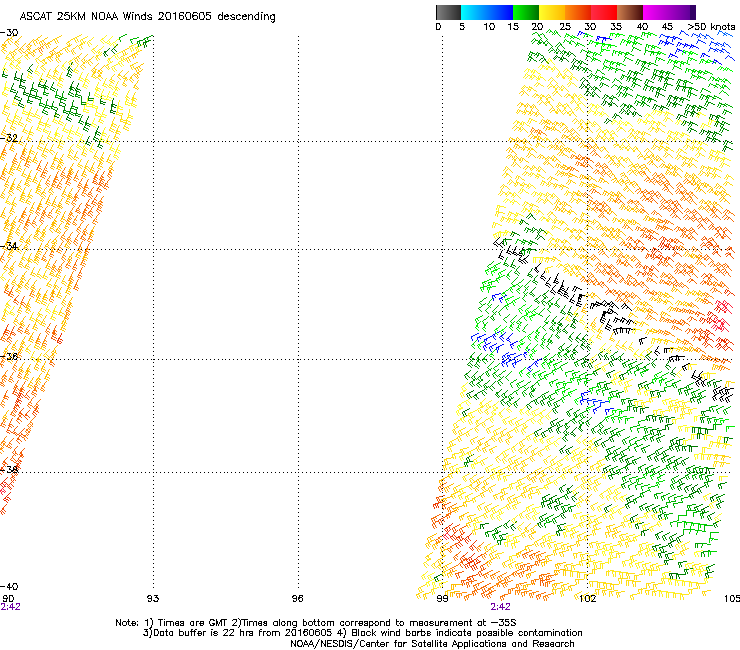The height and width of the screenshot is (650, 740).
Task: Click the '10' legend scale label
Action: coord(489,27)
